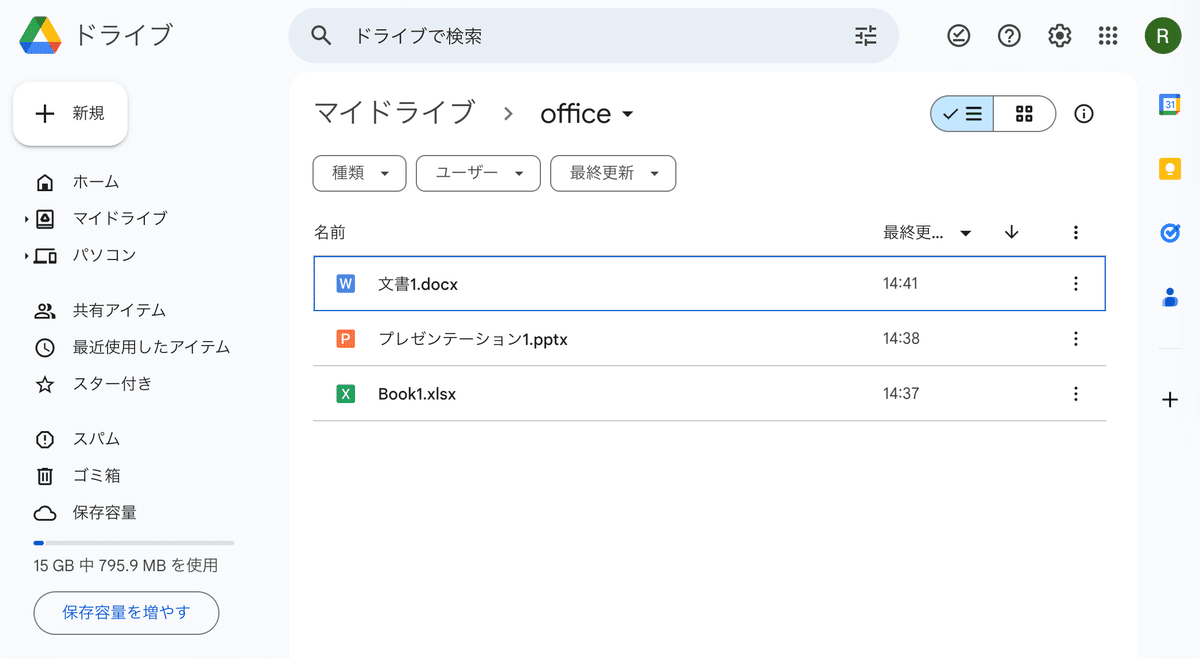
Task: Expand マイドライブ tree in sidebar
Action: click(x=26, y=219)
